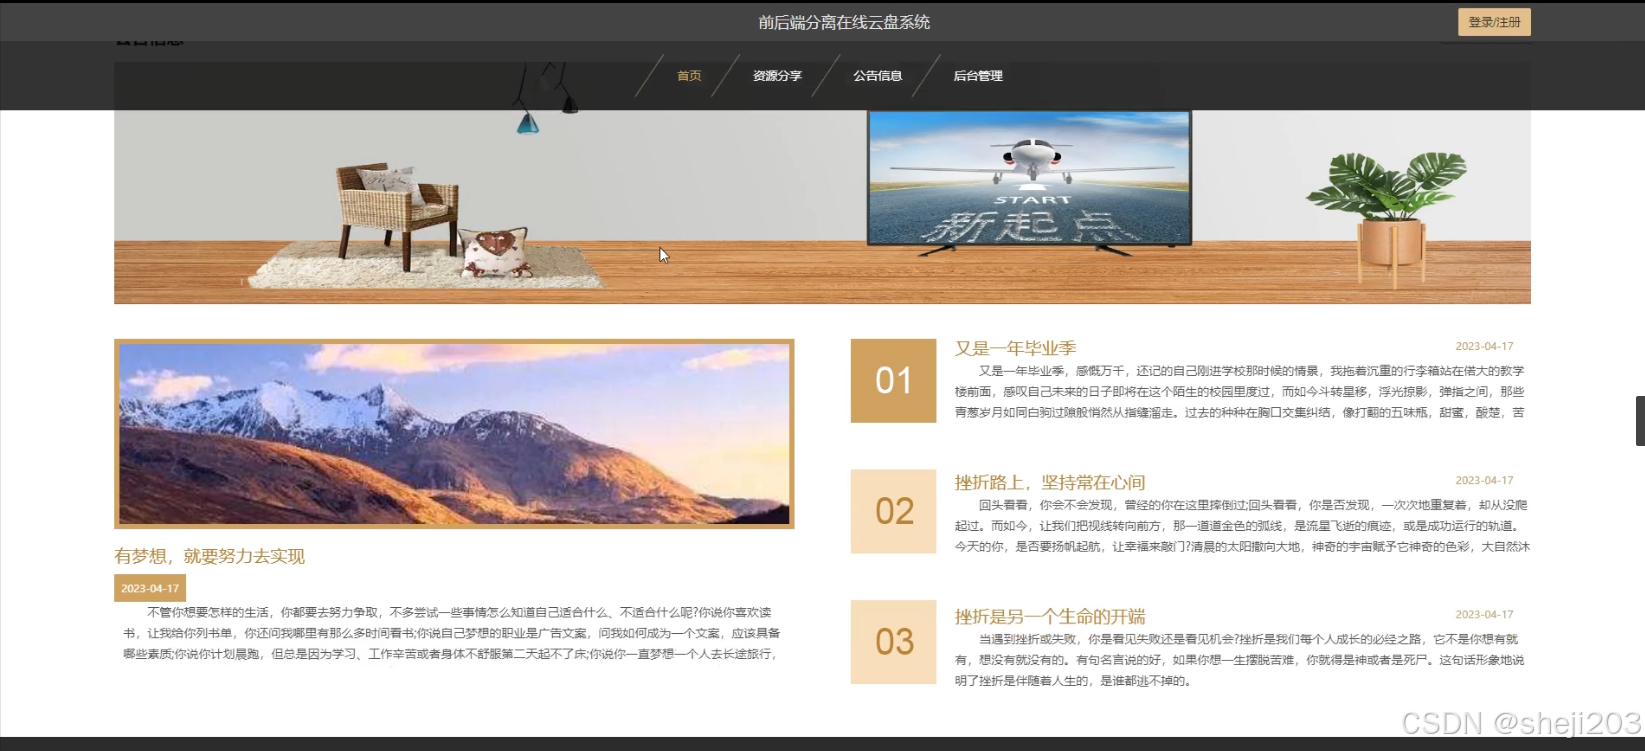Click the 前后端分离在线云盘系统 site title
Viewport: 1645px width, 751px height.
click(x=844, y=22)
